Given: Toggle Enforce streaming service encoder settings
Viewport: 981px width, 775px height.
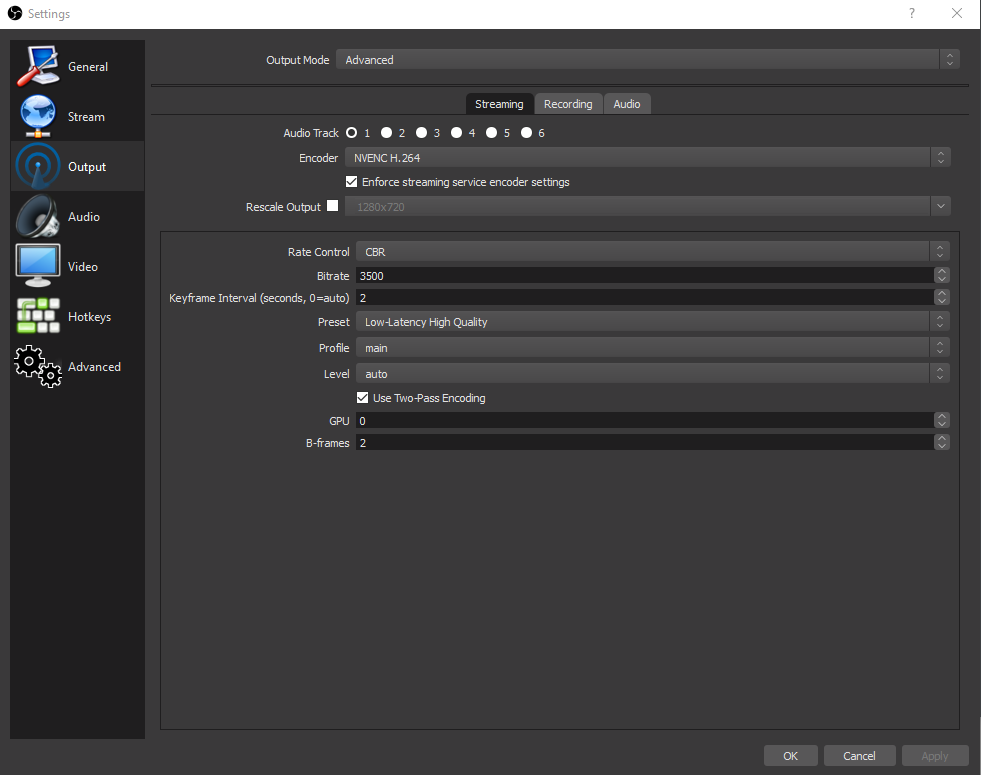Looking at the screenshot, I should click(x=352, y=181).
